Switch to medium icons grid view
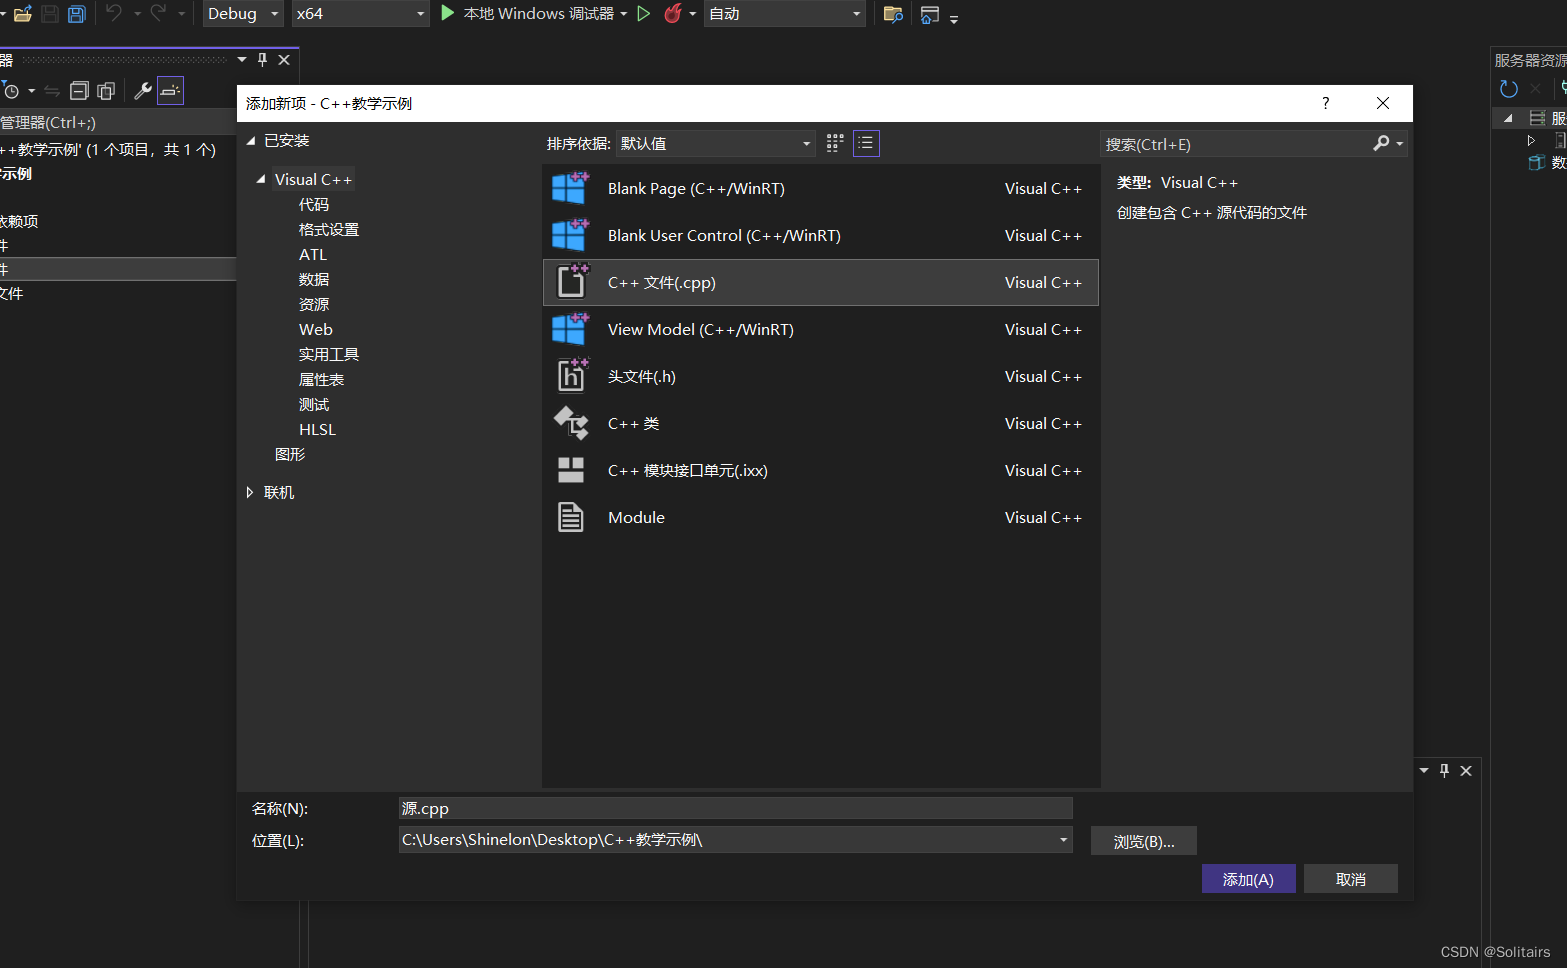The height and width of the screenshot is (968, 1567). tap(835, 143)
